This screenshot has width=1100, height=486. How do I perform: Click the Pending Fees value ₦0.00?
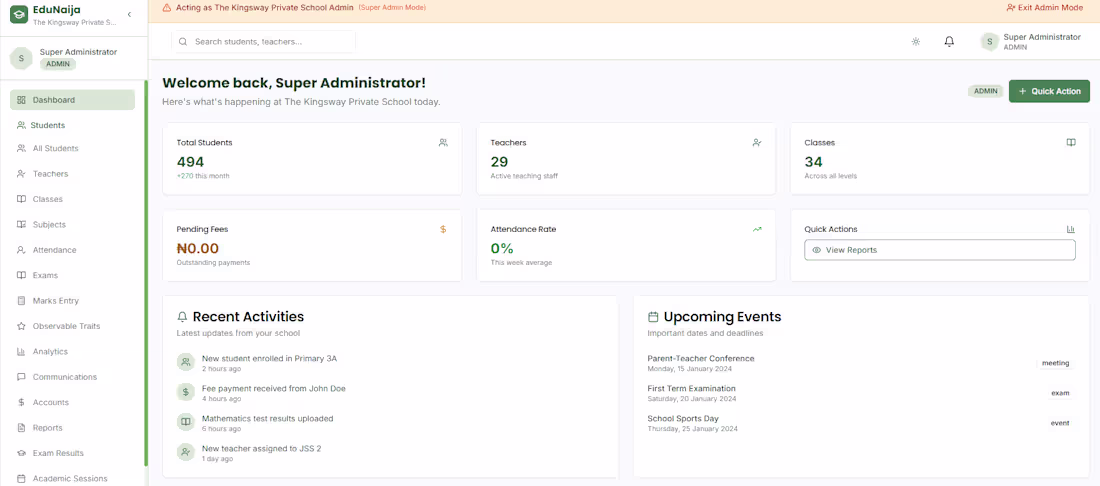point(198,248)
